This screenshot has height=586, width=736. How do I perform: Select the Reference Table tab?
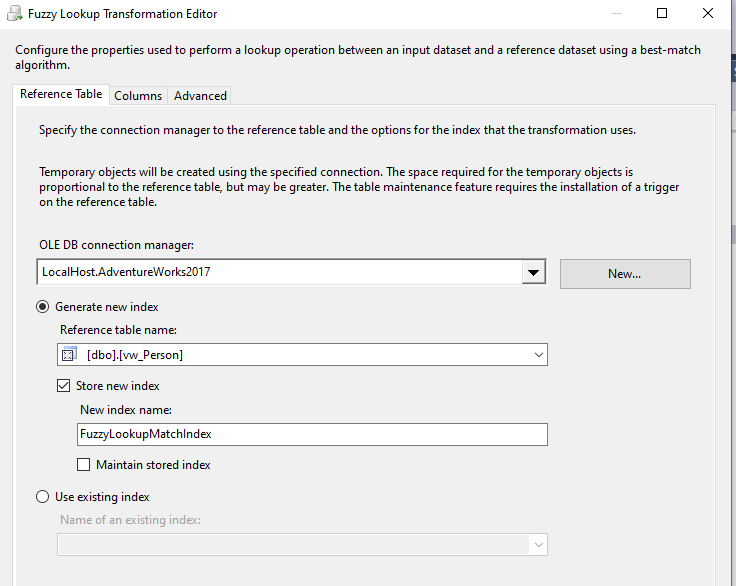pyautogui.click(x=61, y=94)
